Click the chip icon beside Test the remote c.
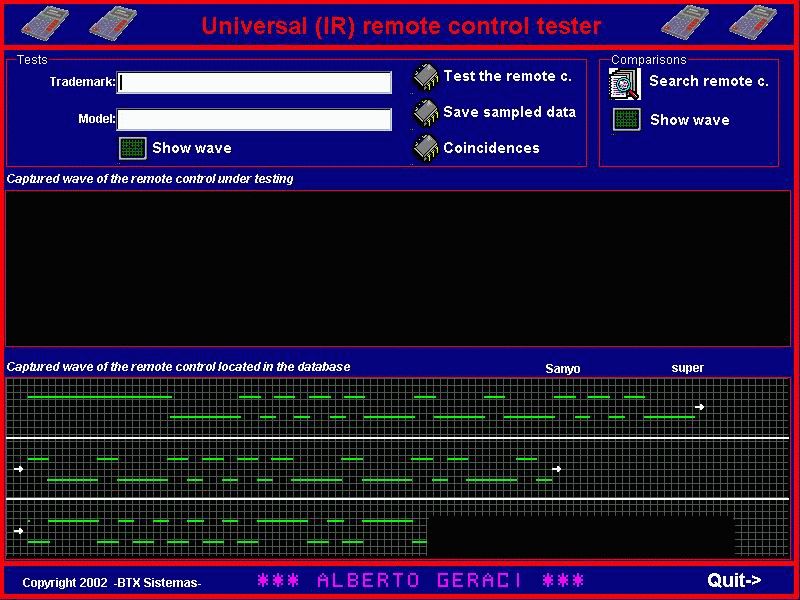Image resolution: width=800 pixels, height=600 pixels. 426,77
